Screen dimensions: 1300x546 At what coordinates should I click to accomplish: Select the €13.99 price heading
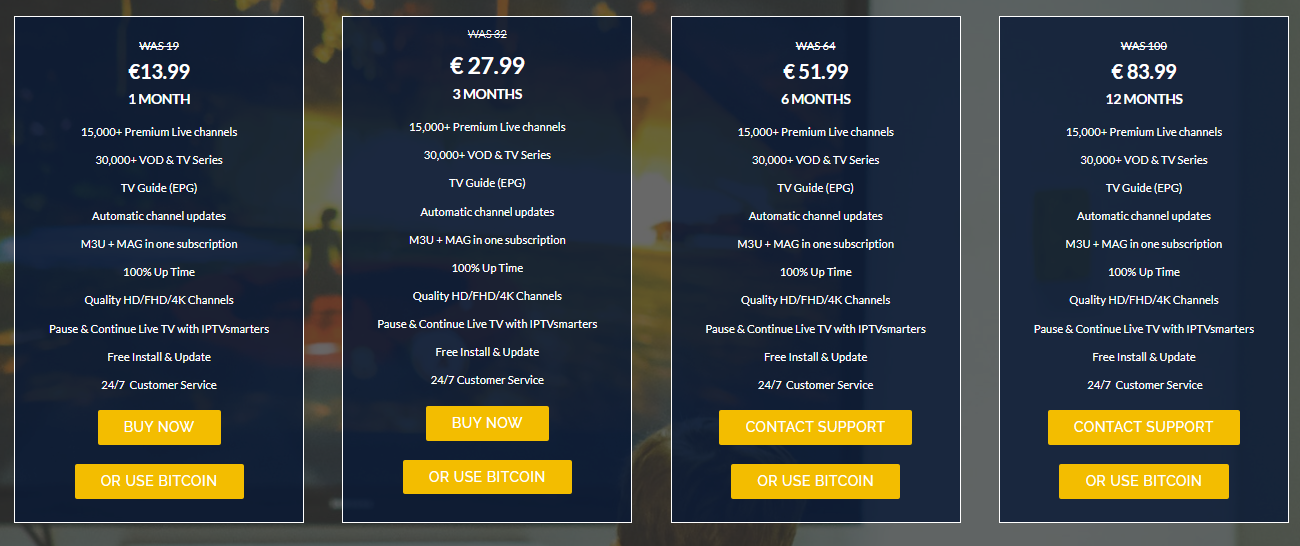(x=159, y=72)
